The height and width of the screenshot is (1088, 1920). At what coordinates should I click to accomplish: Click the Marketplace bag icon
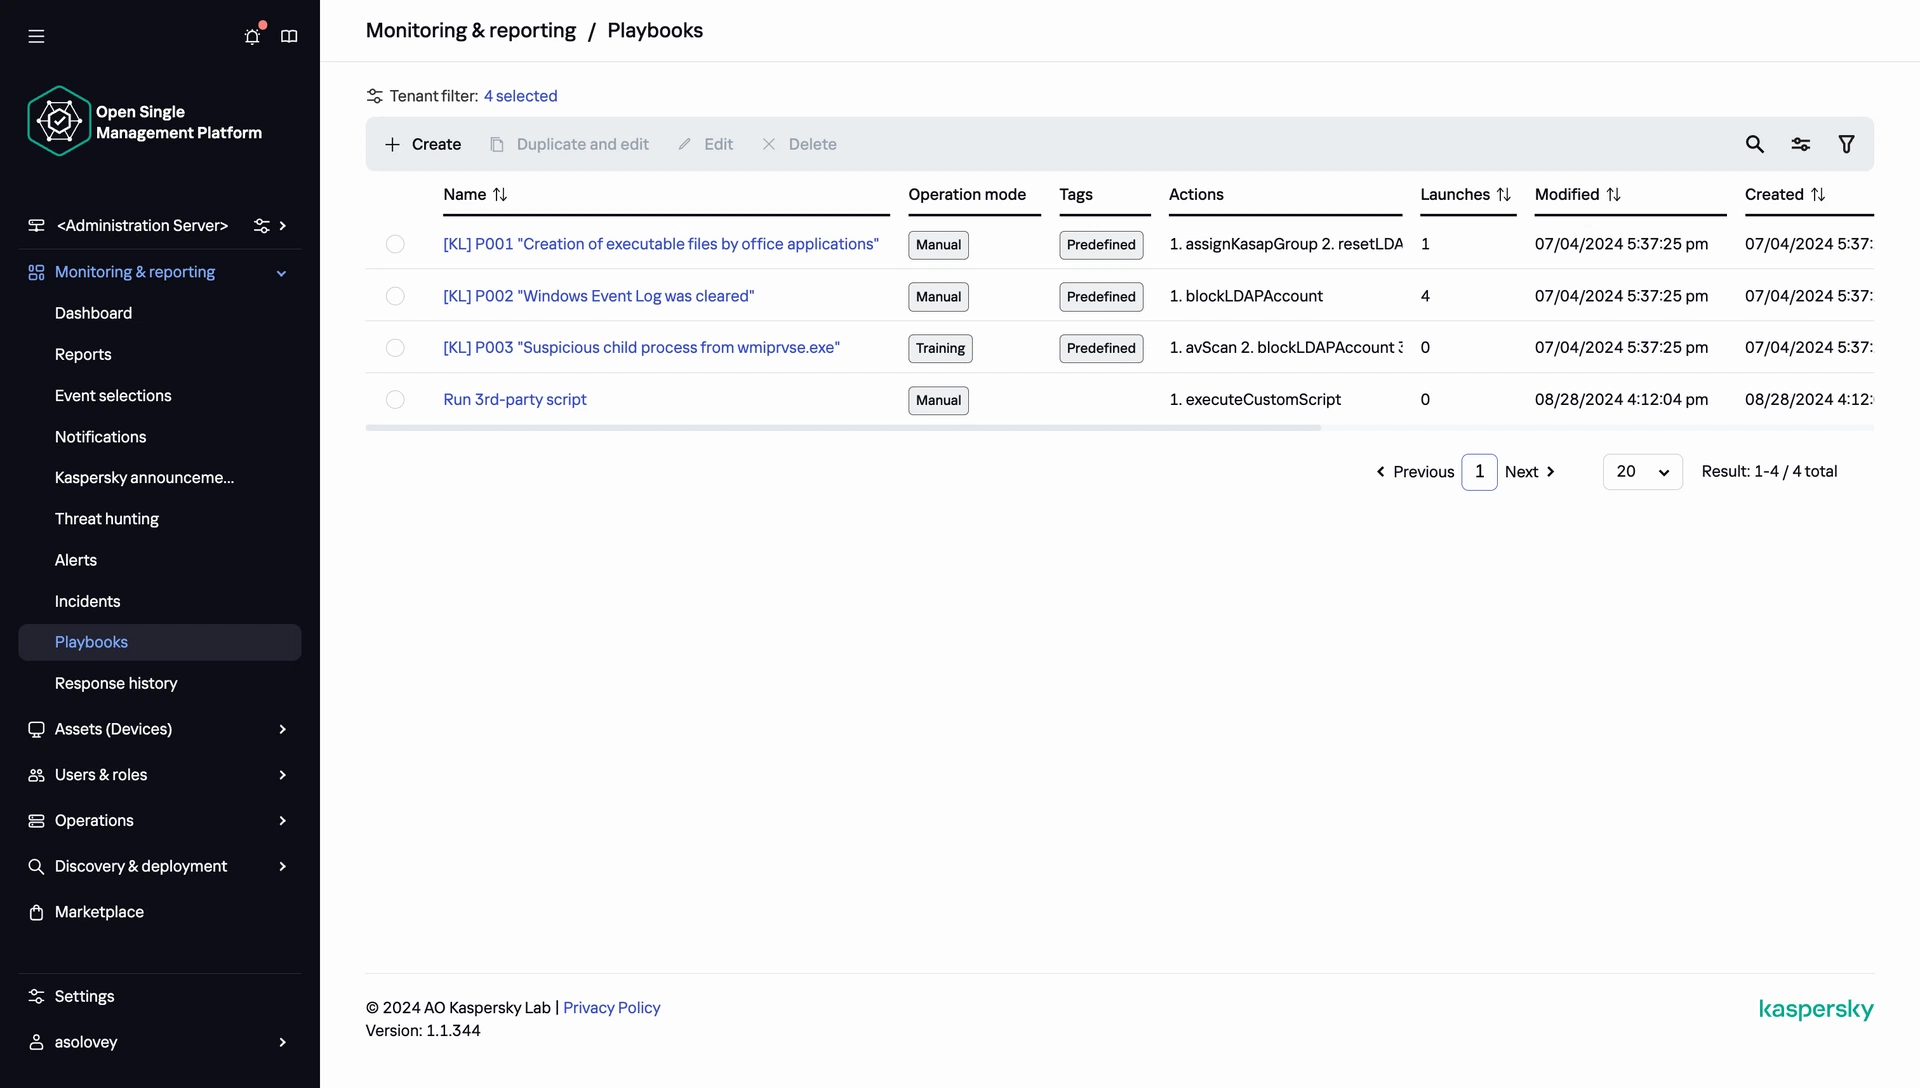(36, 912)
